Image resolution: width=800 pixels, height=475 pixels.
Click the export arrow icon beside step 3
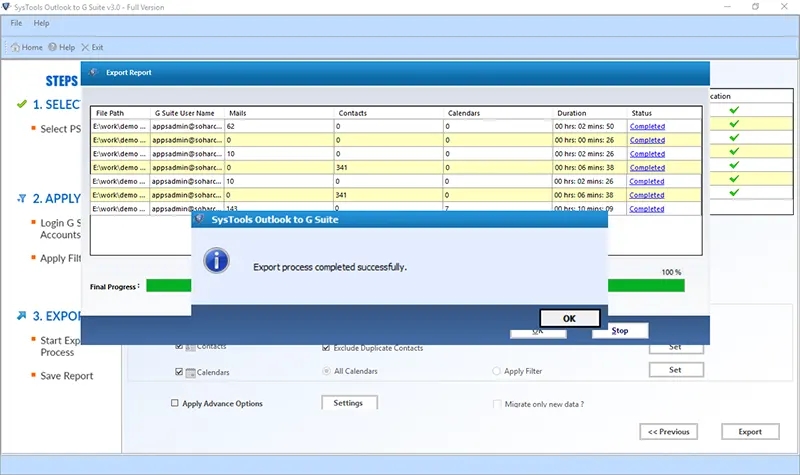point(21,316)
